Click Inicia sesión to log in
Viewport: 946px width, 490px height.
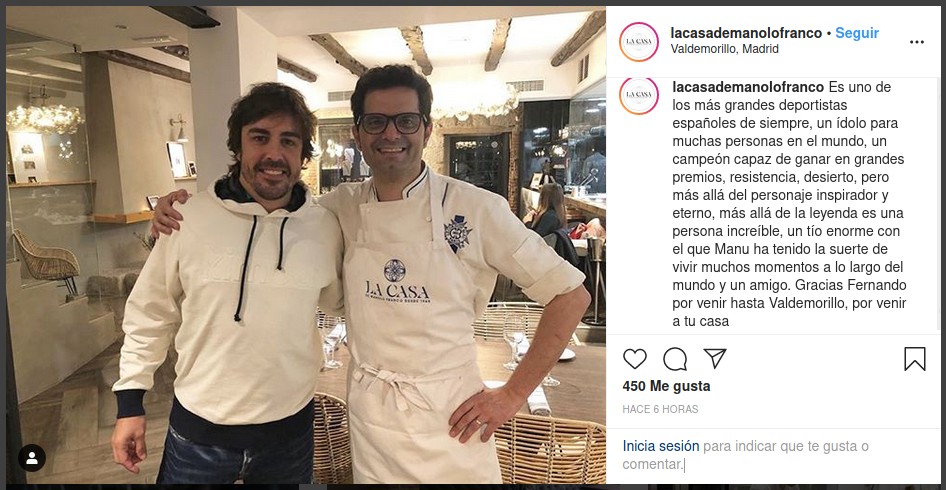coord(661,447)
